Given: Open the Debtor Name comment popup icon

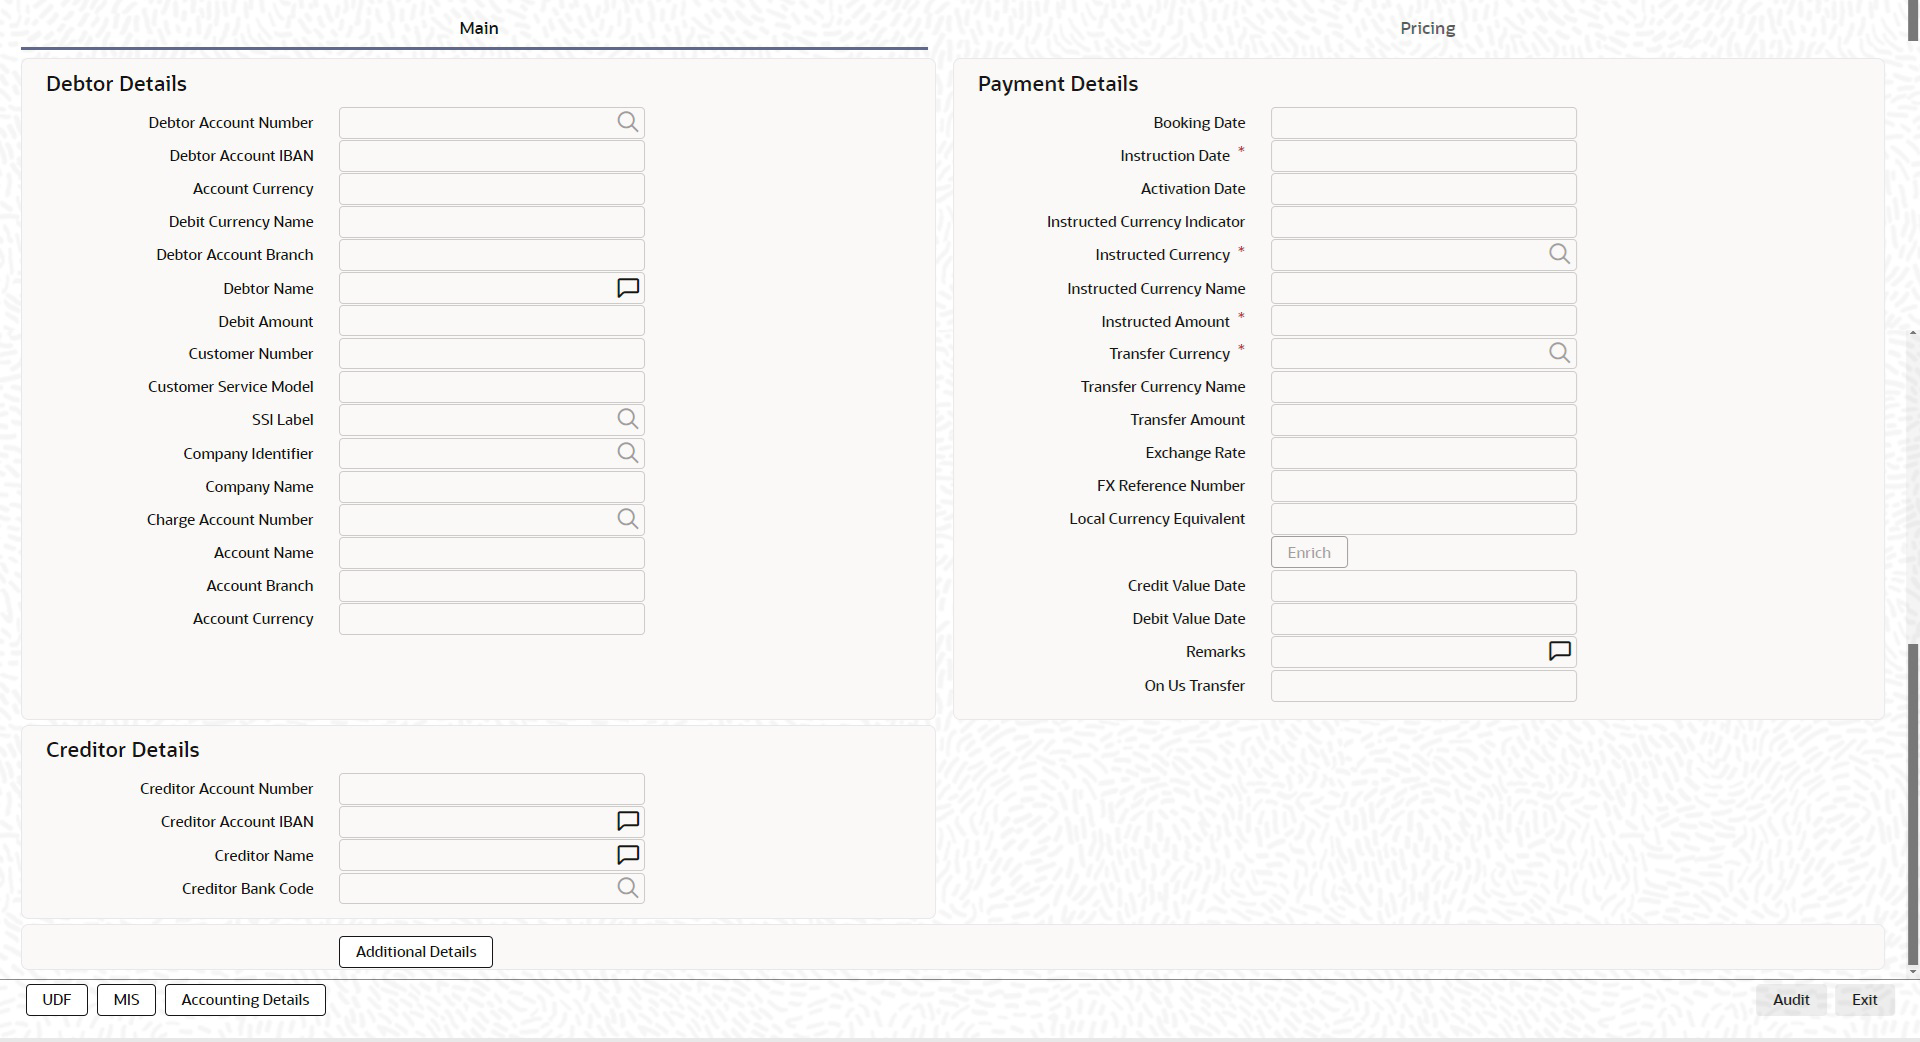Looking at the screenshot, I should pos(628,288).
